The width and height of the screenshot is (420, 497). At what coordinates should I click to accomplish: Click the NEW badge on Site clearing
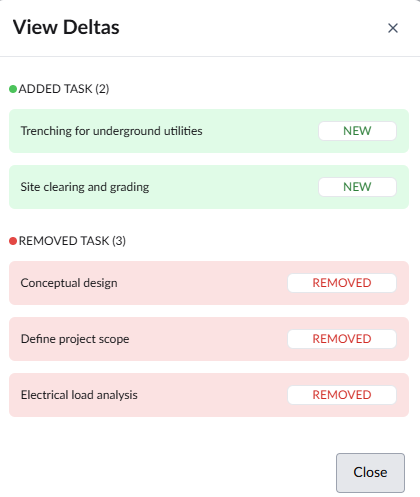[357, 187]
